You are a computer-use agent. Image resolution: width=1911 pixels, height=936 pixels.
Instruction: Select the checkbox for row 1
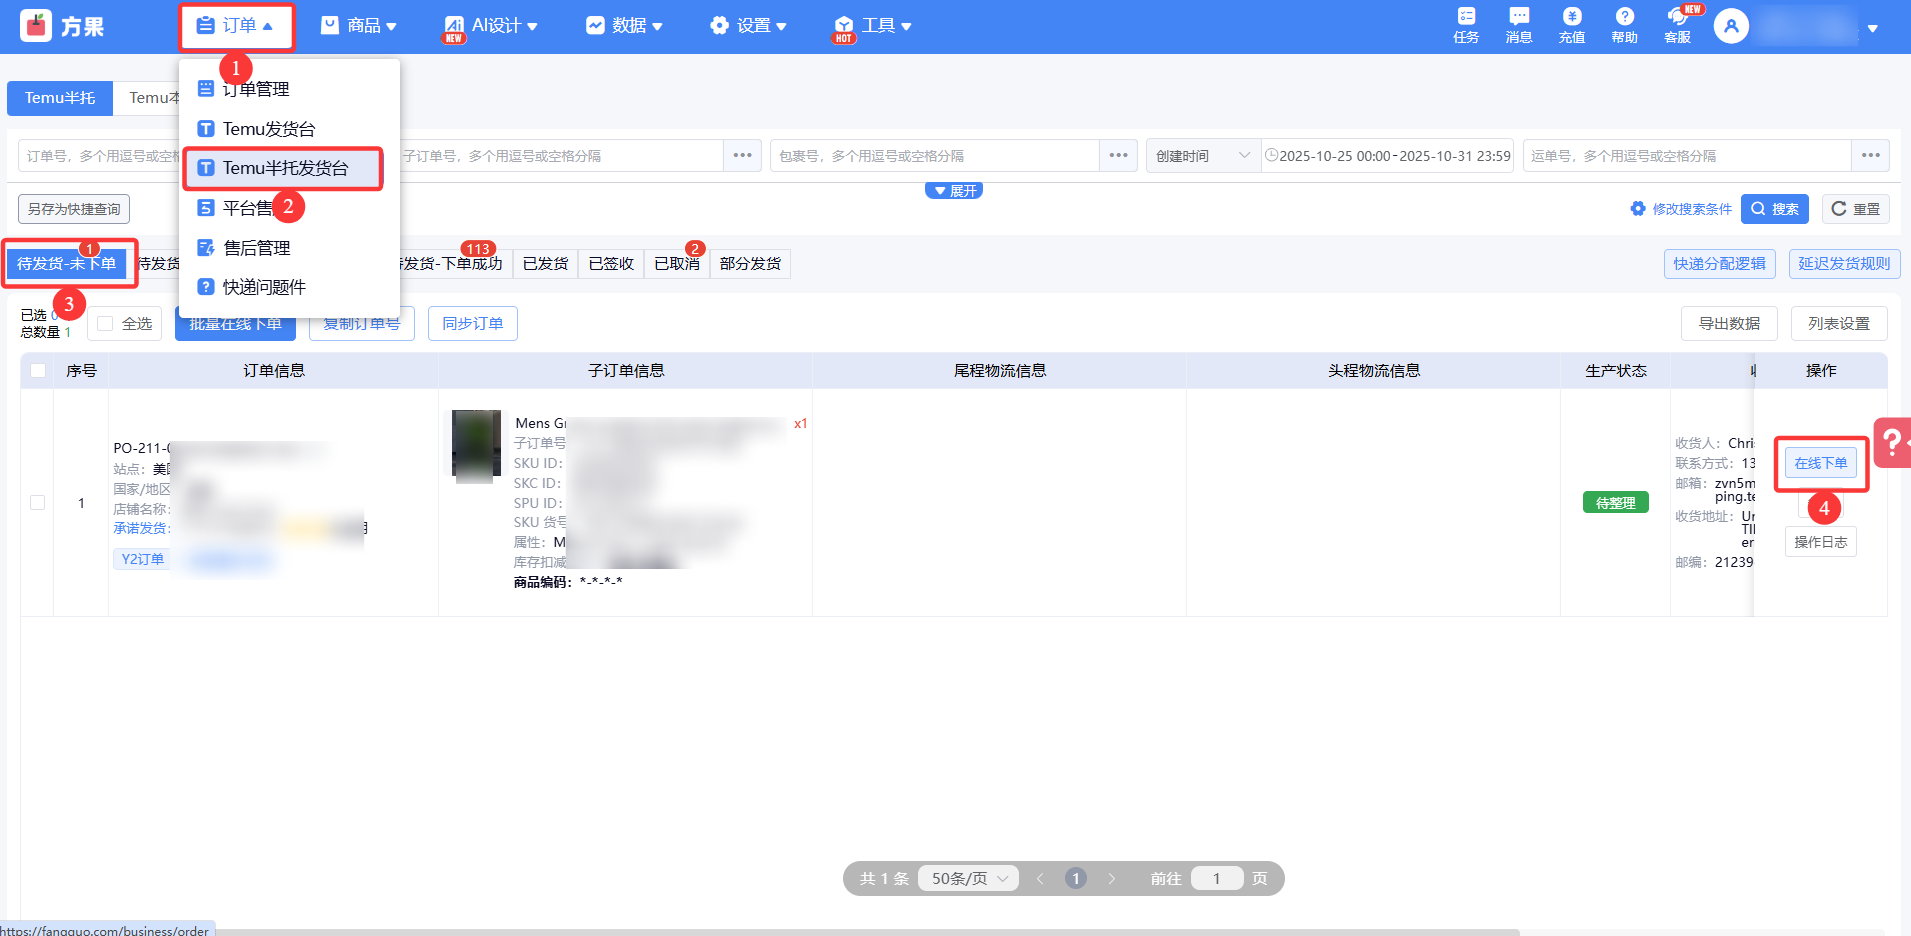[38, 503]
